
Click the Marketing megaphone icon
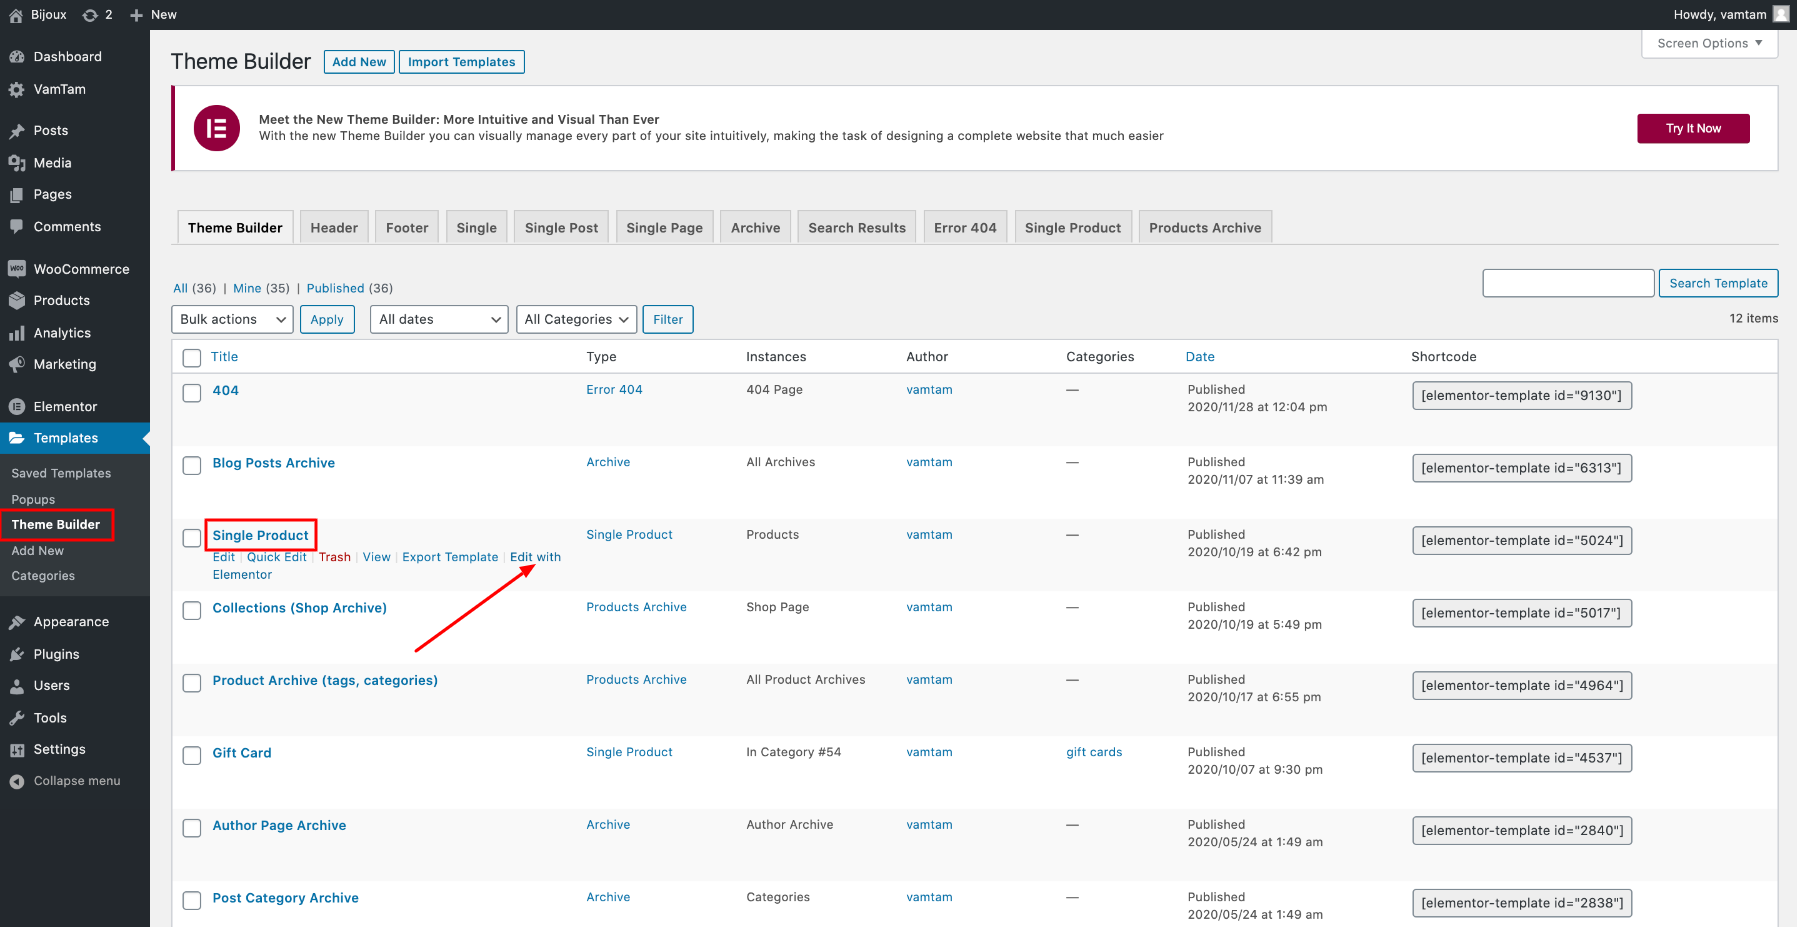[x=17, y=364]
